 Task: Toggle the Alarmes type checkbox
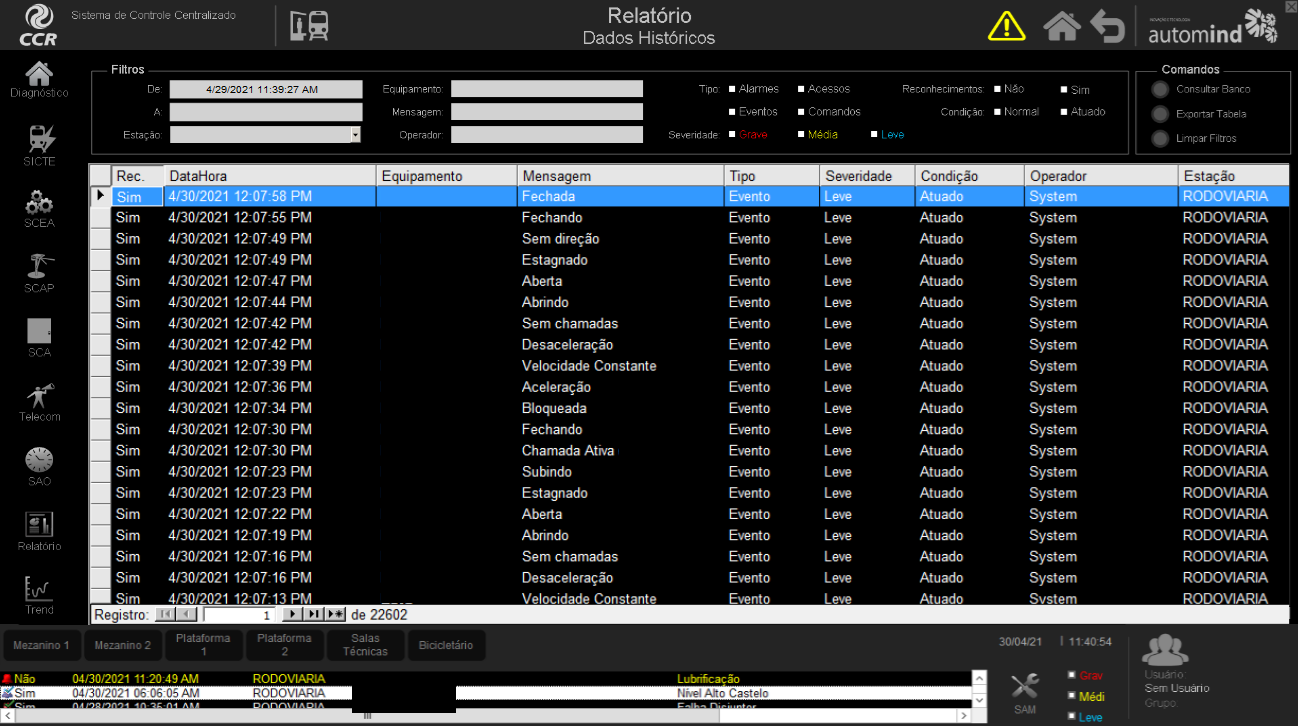[732, 89]
